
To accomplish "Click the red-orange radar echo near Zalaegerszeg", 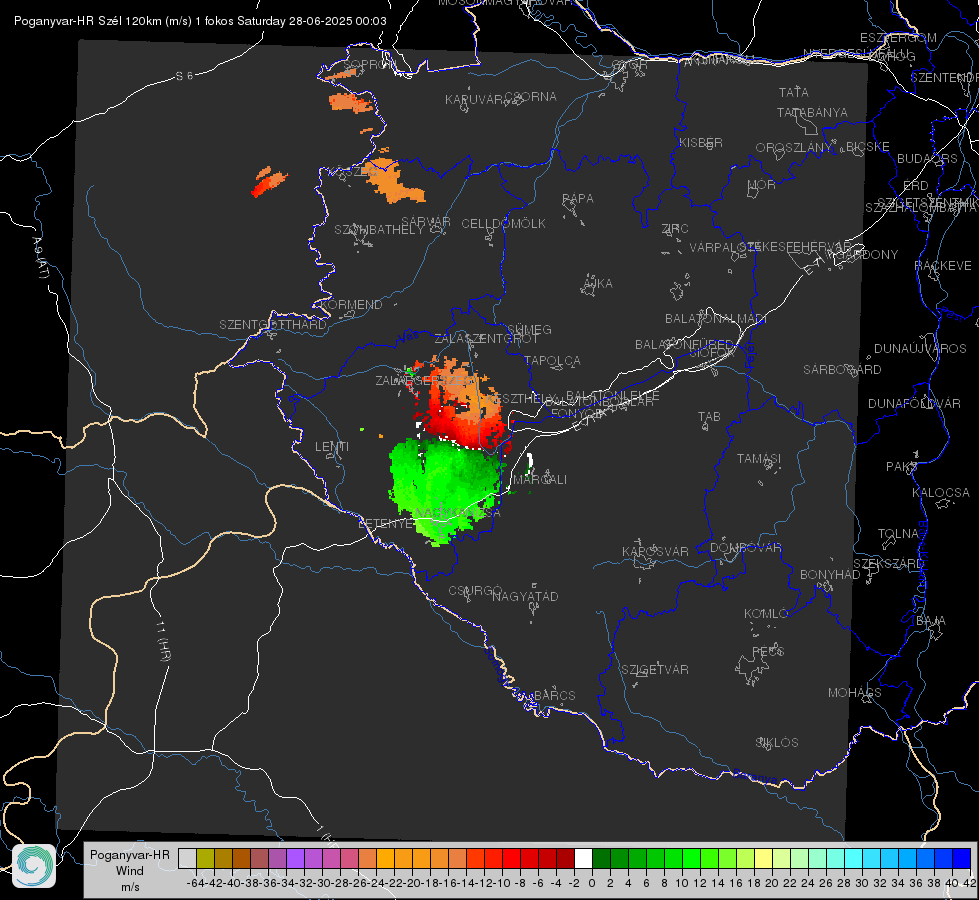I will pos(462,406).
